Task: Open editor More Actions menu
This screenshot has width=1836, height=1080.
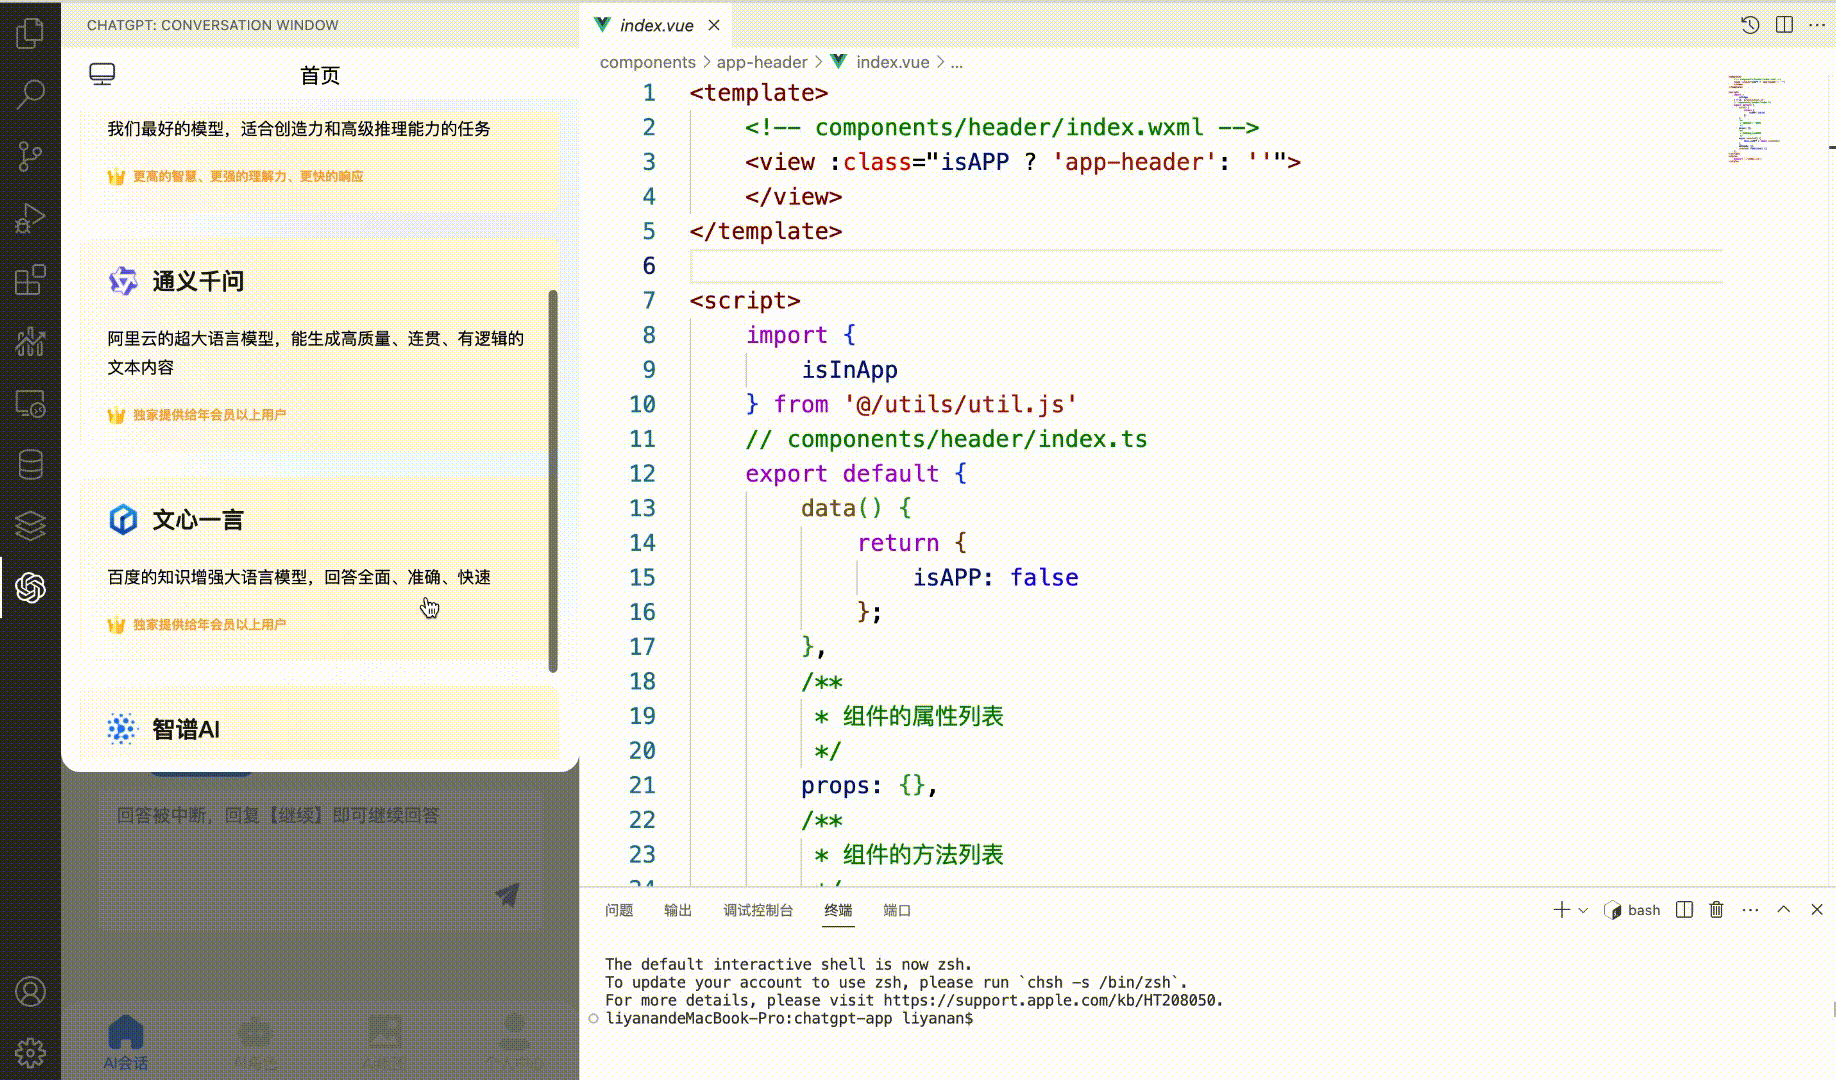Action: [1817, 25]
